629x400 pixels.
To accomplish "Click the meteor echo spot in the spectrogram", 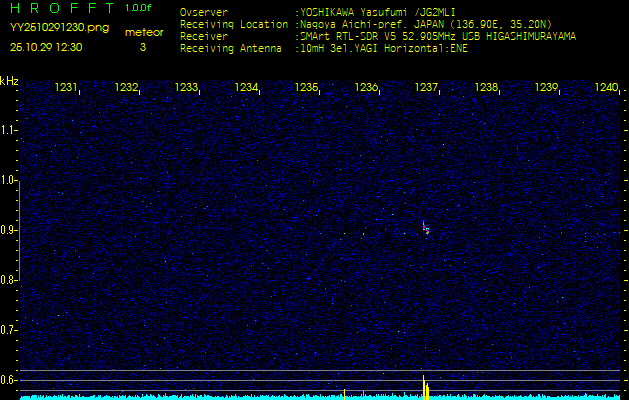I will 426,229.
